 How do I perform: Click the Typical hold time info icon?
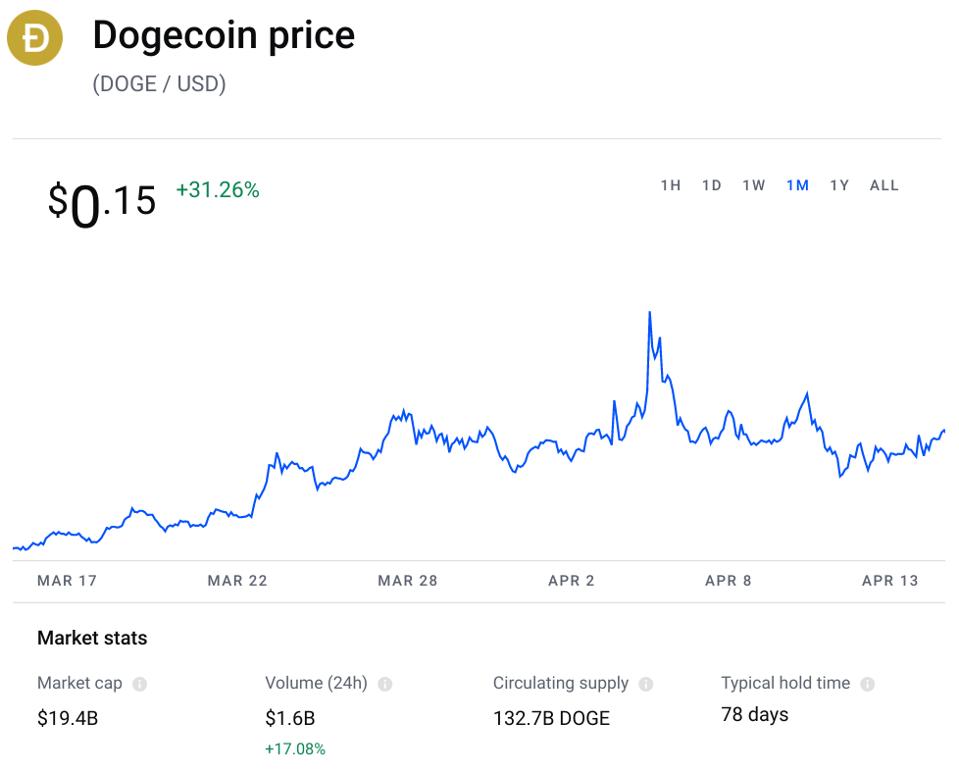(x=867, y=684)
